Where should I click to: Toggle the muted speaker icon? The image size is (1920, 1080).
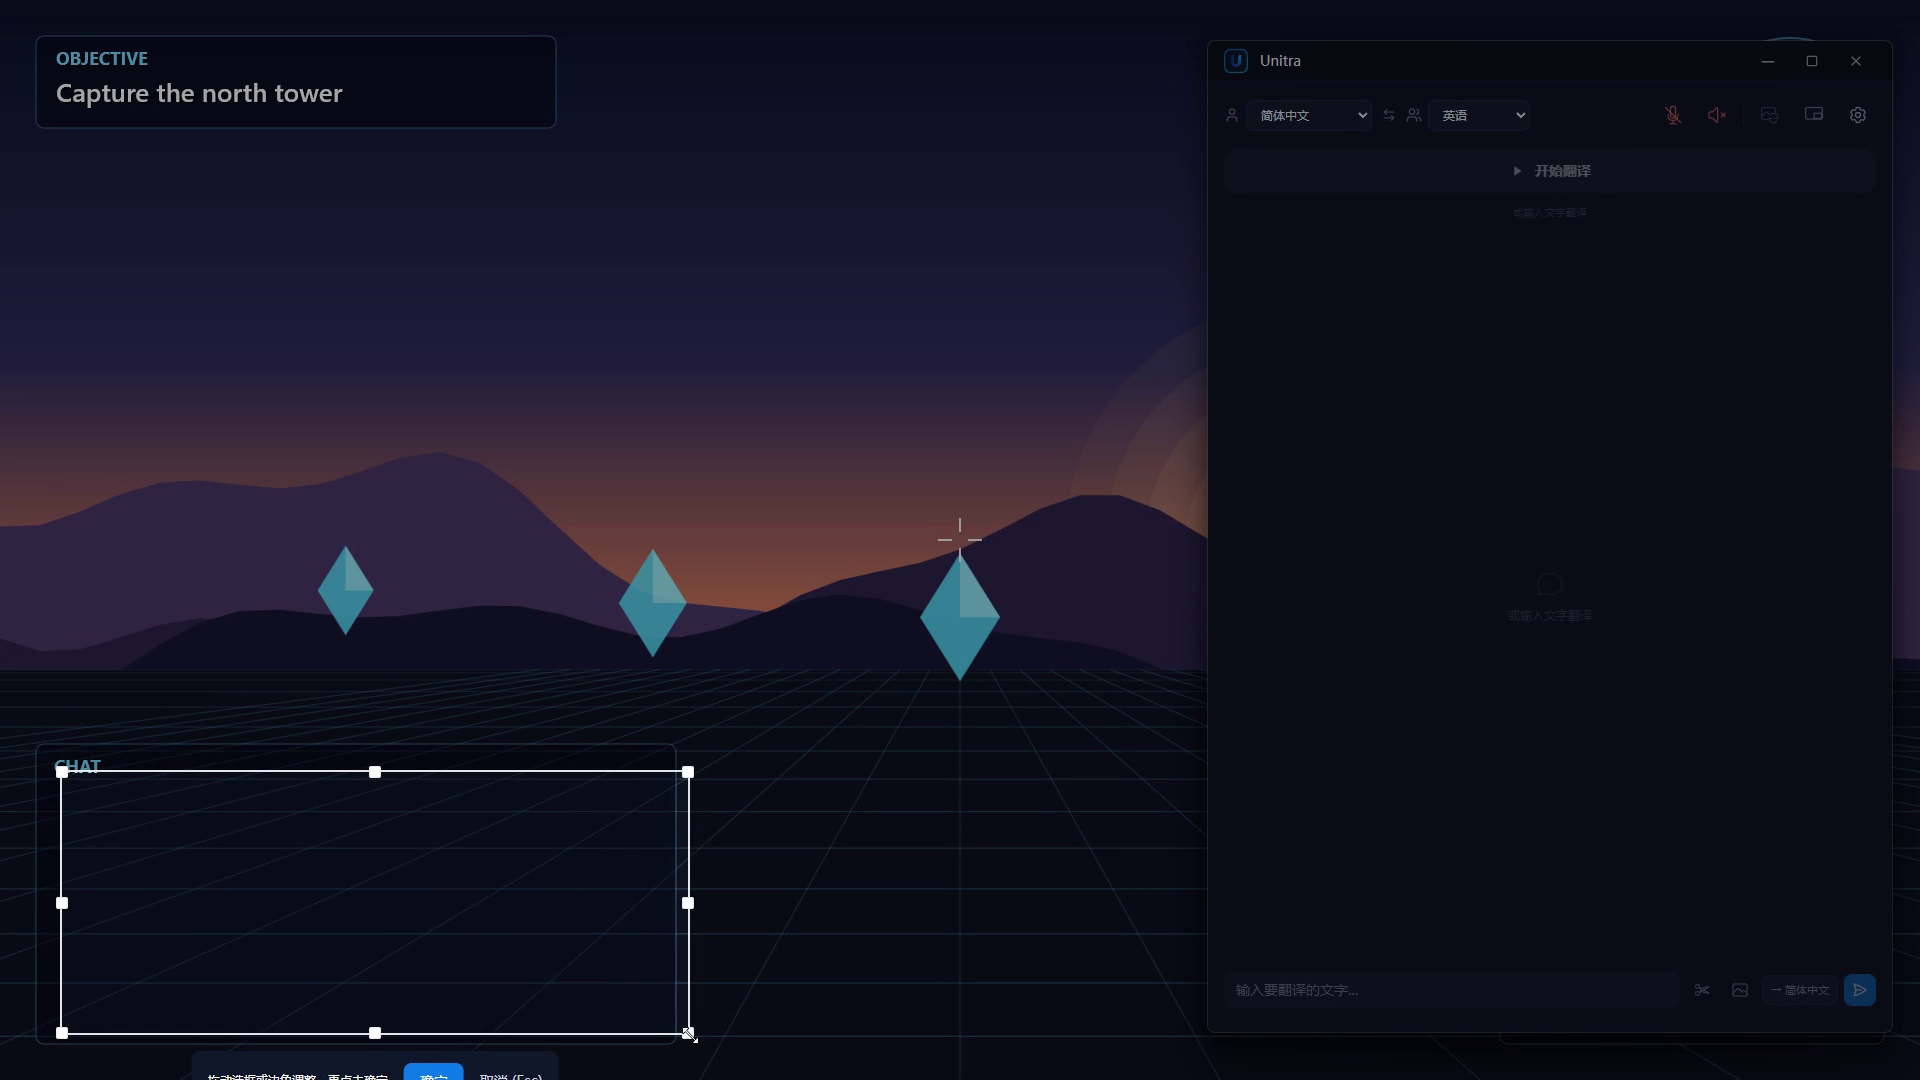click(x=1717, y=115)
